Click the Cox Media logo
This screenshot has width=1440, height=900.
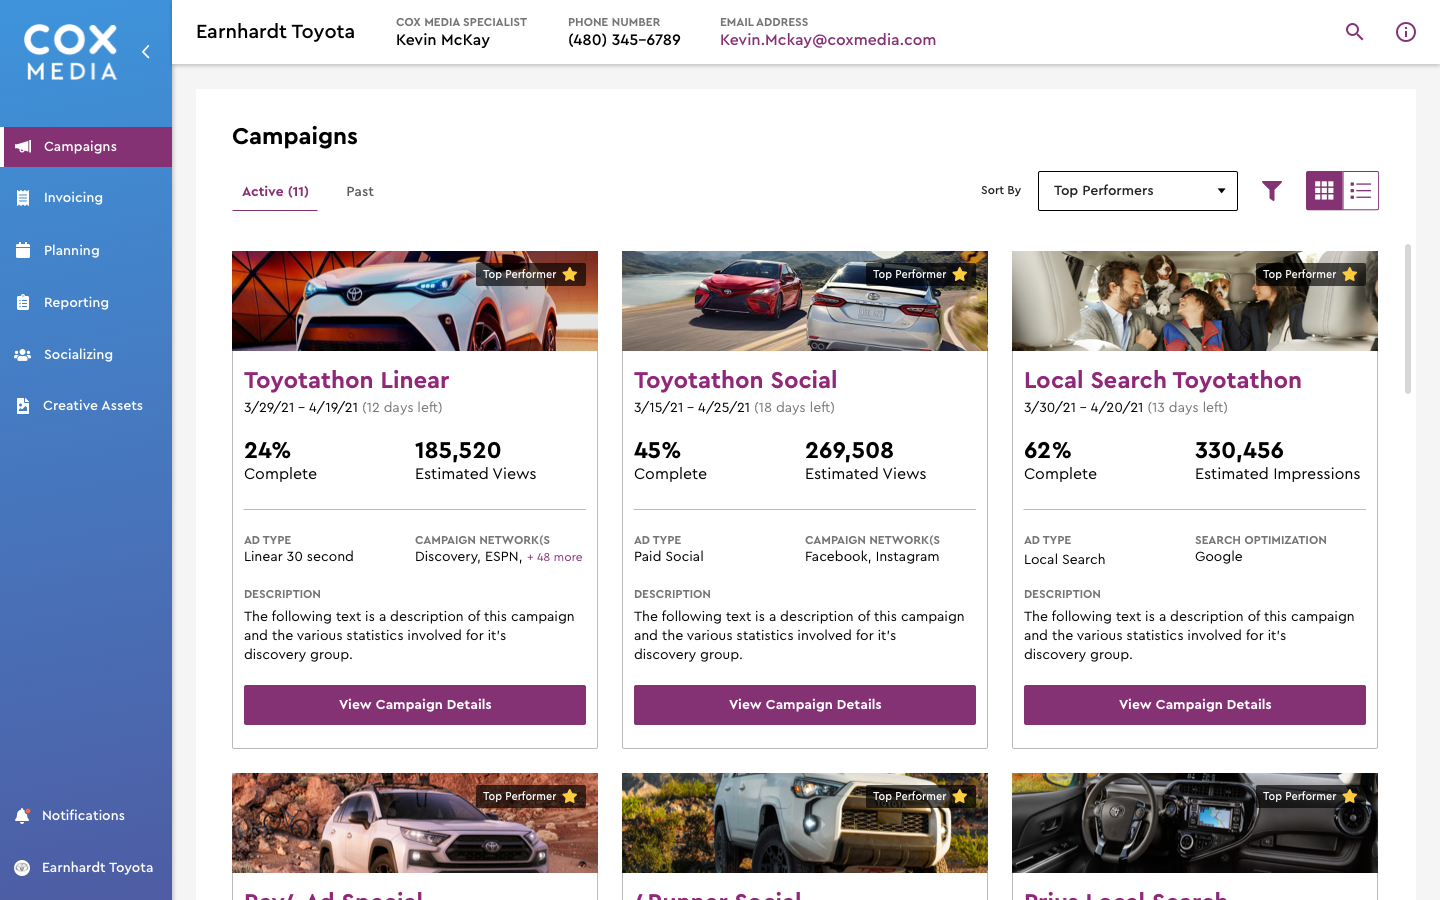71,52
